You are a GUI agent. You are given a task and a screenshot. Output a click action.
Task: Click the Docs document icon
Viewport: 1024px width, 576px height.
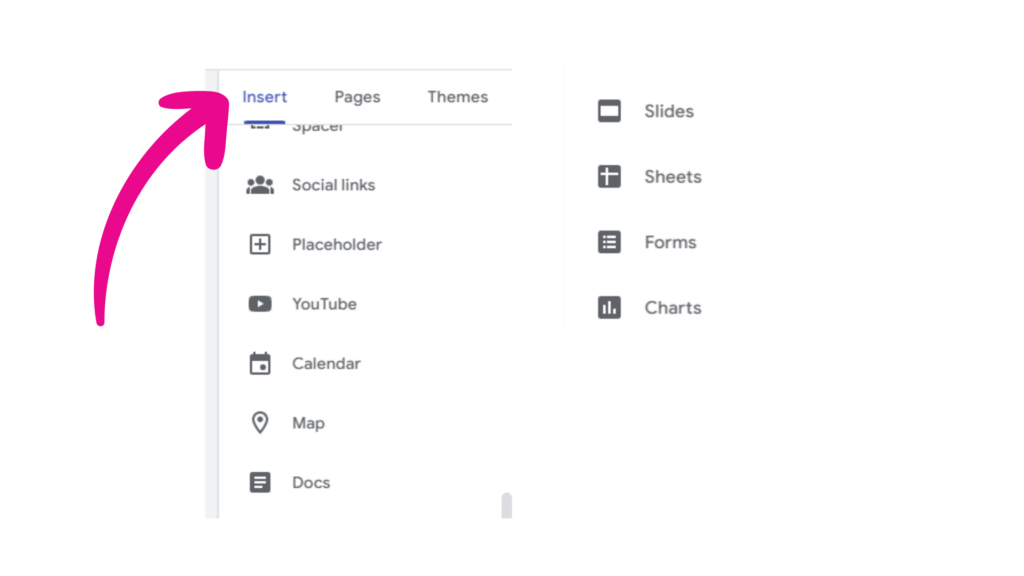(x=260, y=482)
